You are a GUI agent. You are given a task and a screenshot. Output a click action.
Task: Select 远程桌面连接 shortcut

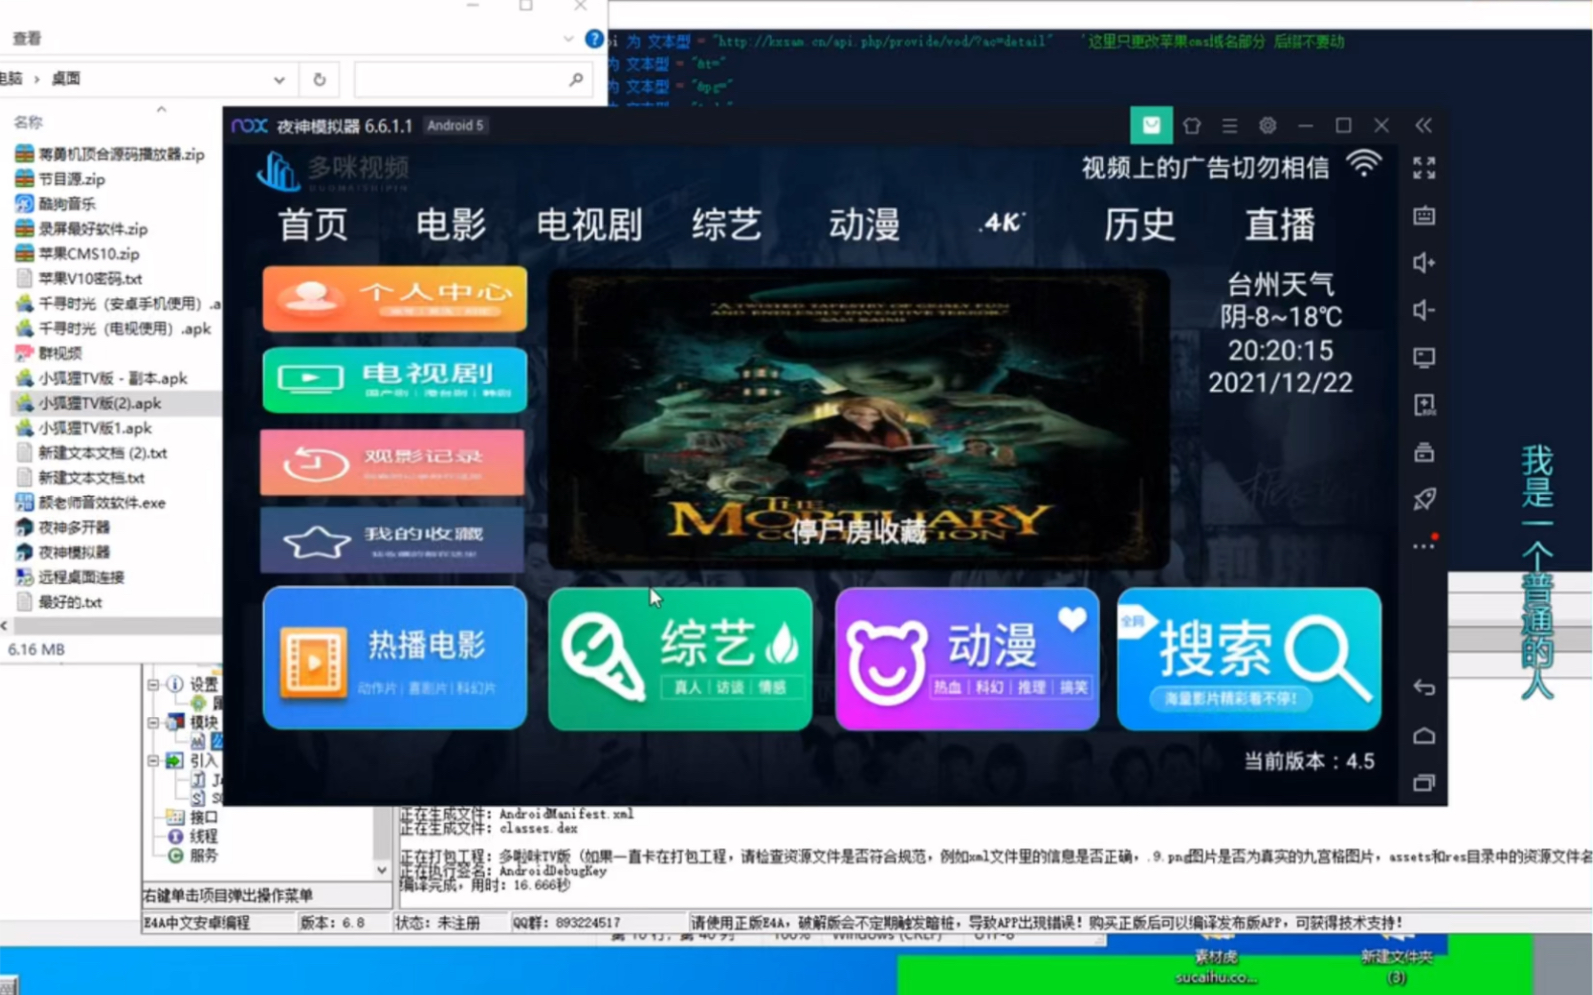(70, 577)
